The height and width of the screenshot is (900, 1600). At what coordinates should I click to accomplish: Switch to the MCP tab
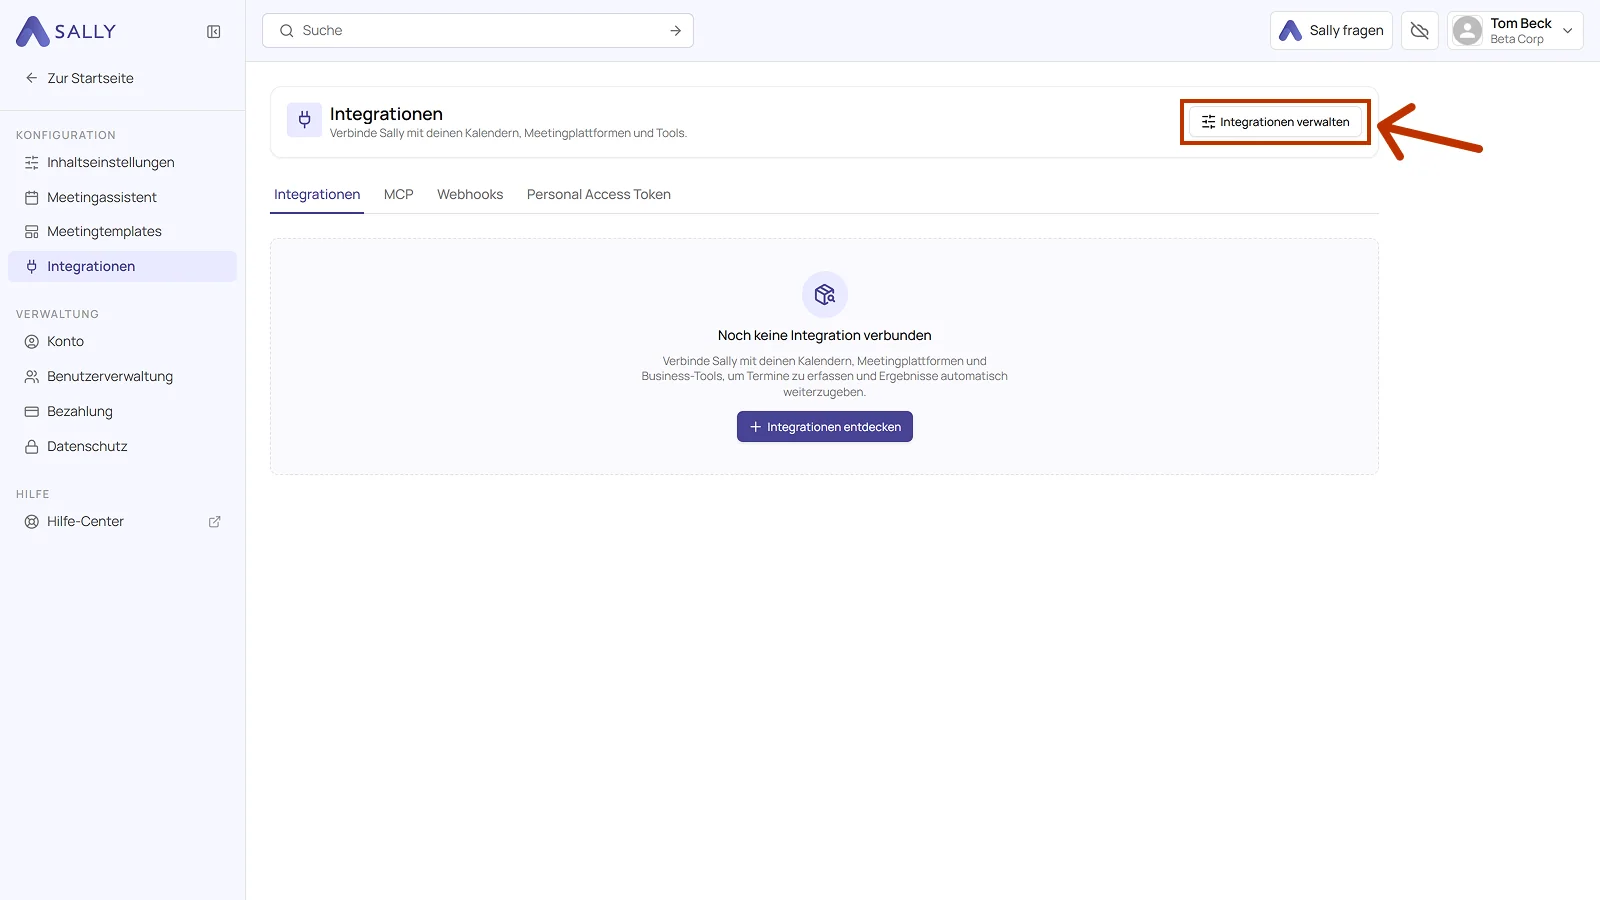(398, 194)
